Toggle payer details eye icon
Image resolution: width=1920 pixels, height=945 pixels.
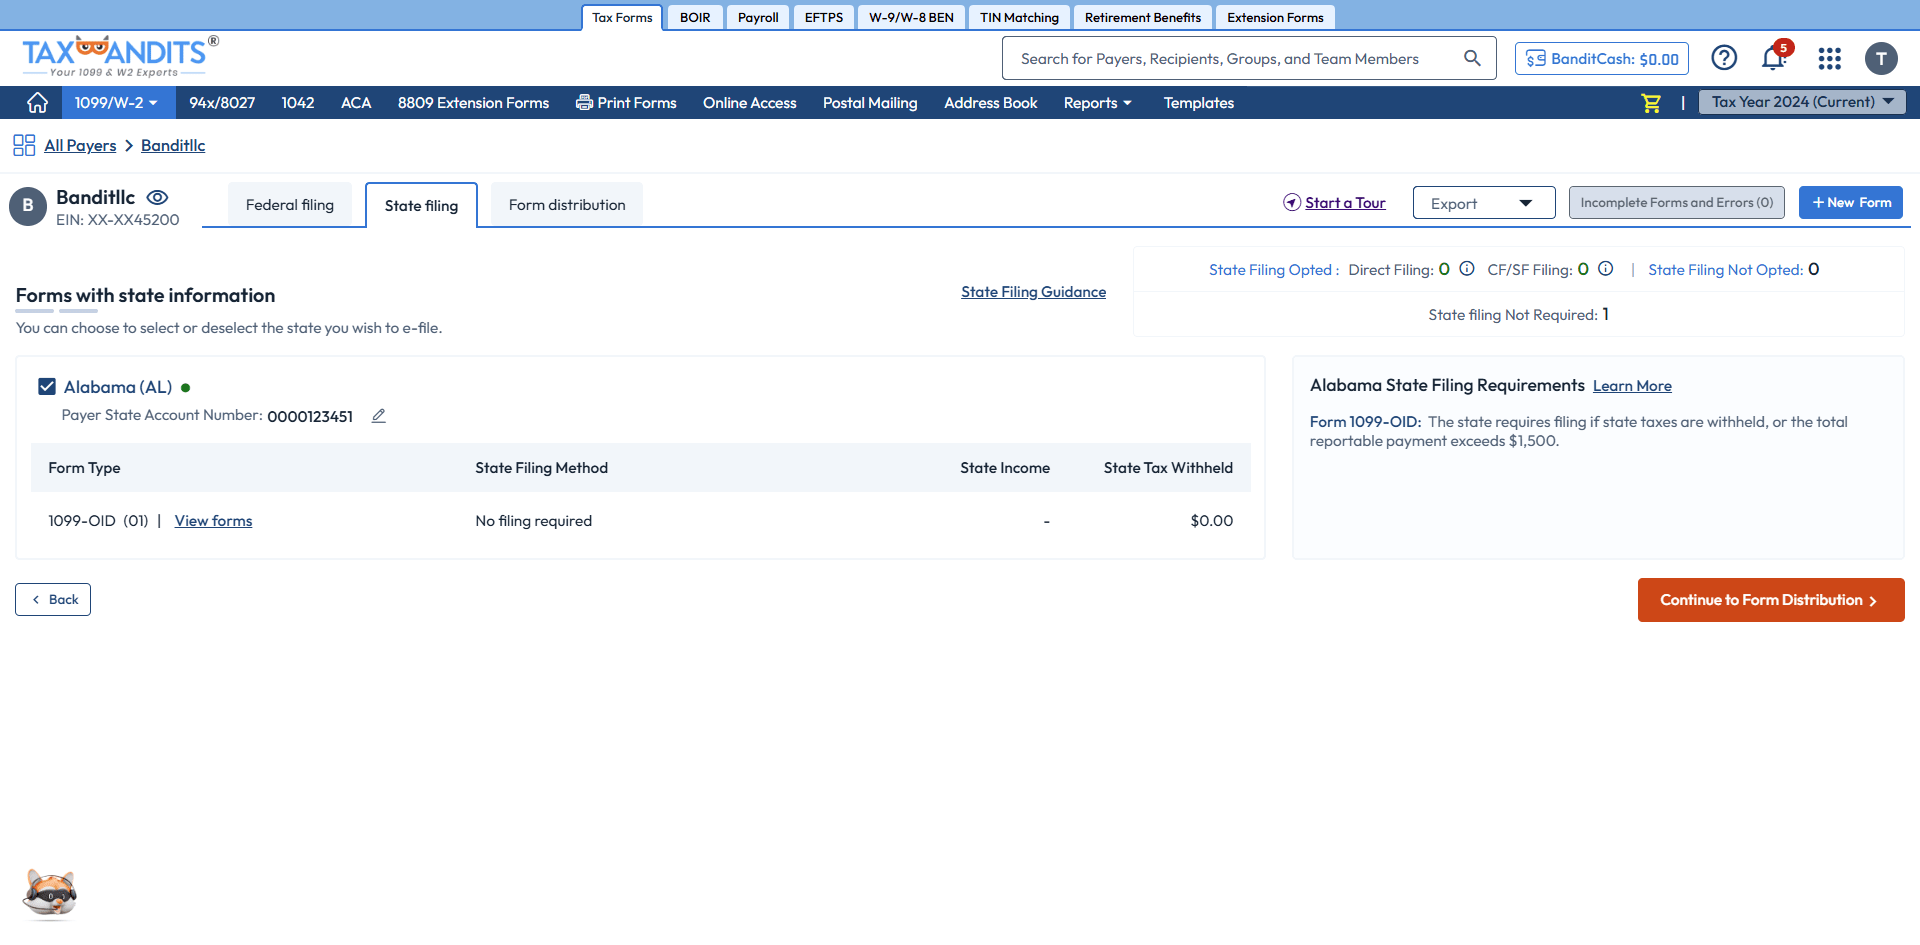click(158, 198)
